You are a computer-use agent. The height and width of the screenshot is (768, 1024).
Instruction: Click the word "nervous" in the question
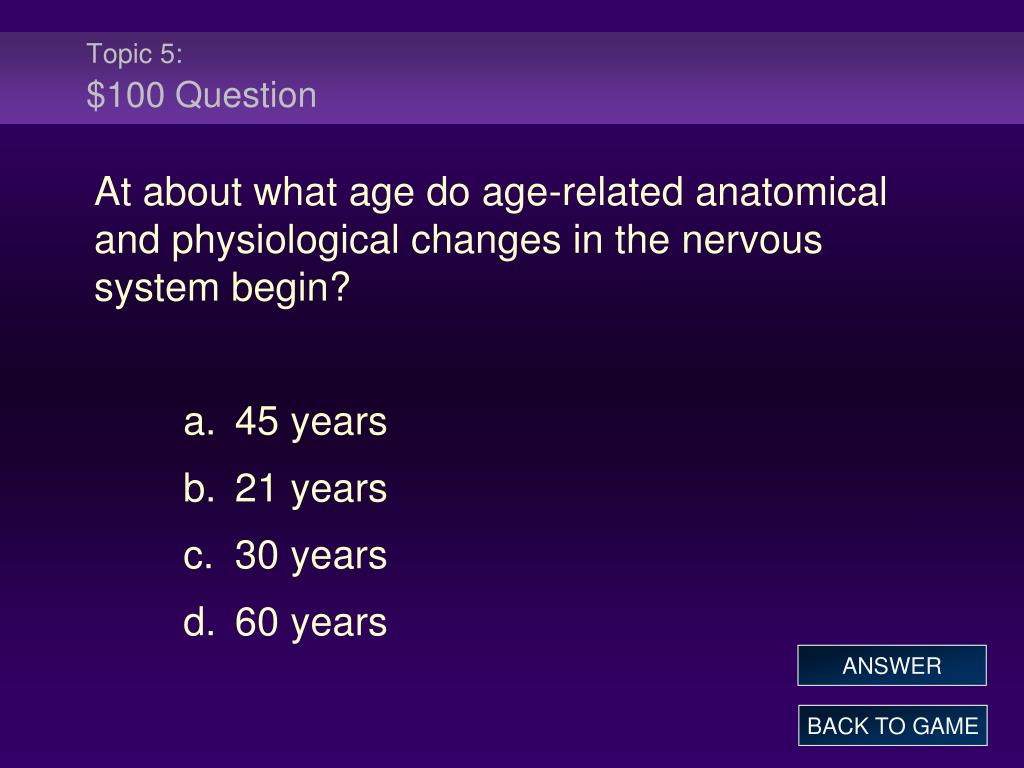752,240
